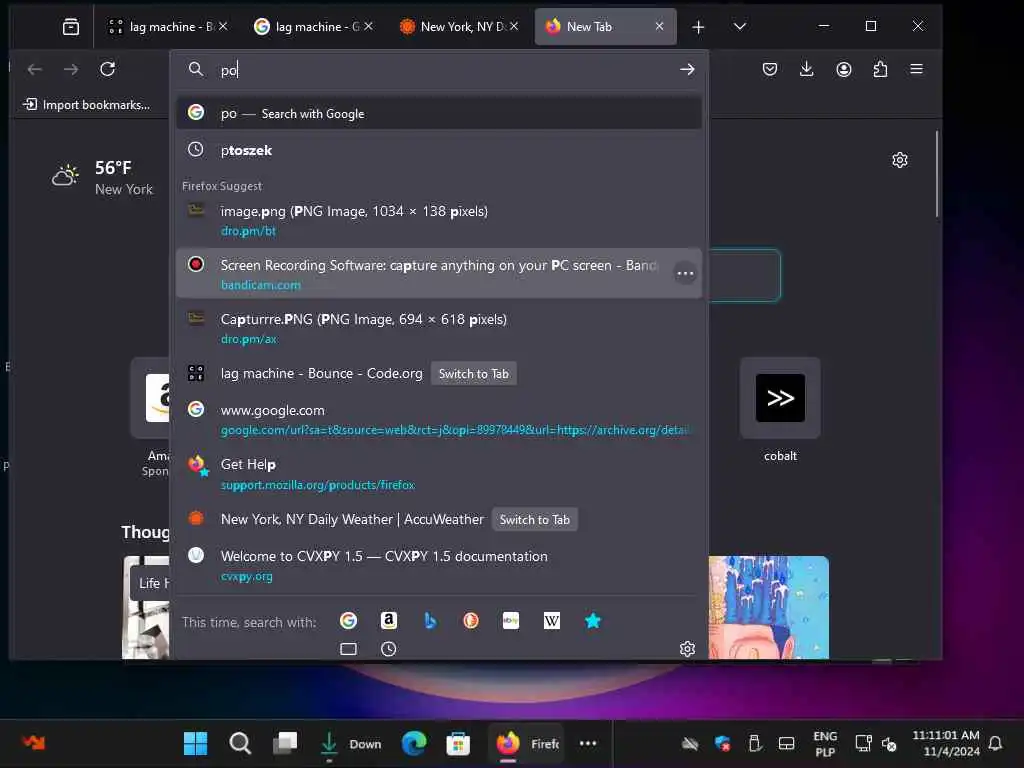Choose 'po — Search with Google' suggestion
The image size is (1024, 768).
[439, 113]
